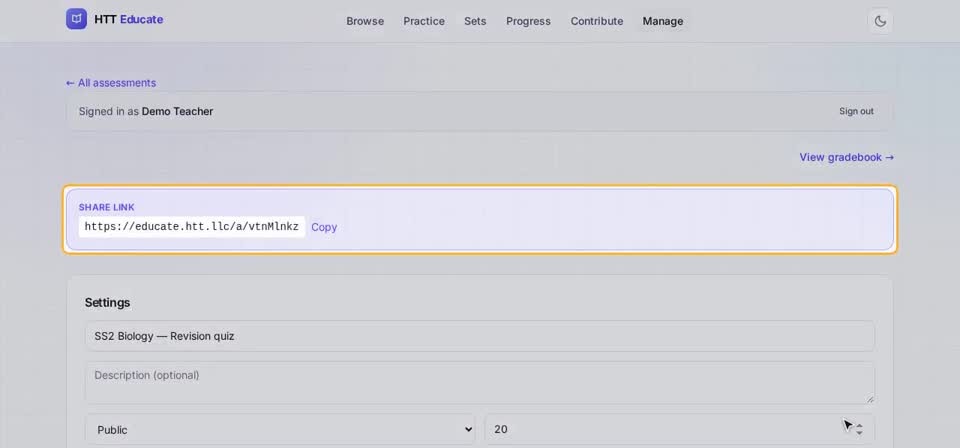Viewport: 960px width, 448px height.
Task: Click the assessment title field
Action: point(479,336)
